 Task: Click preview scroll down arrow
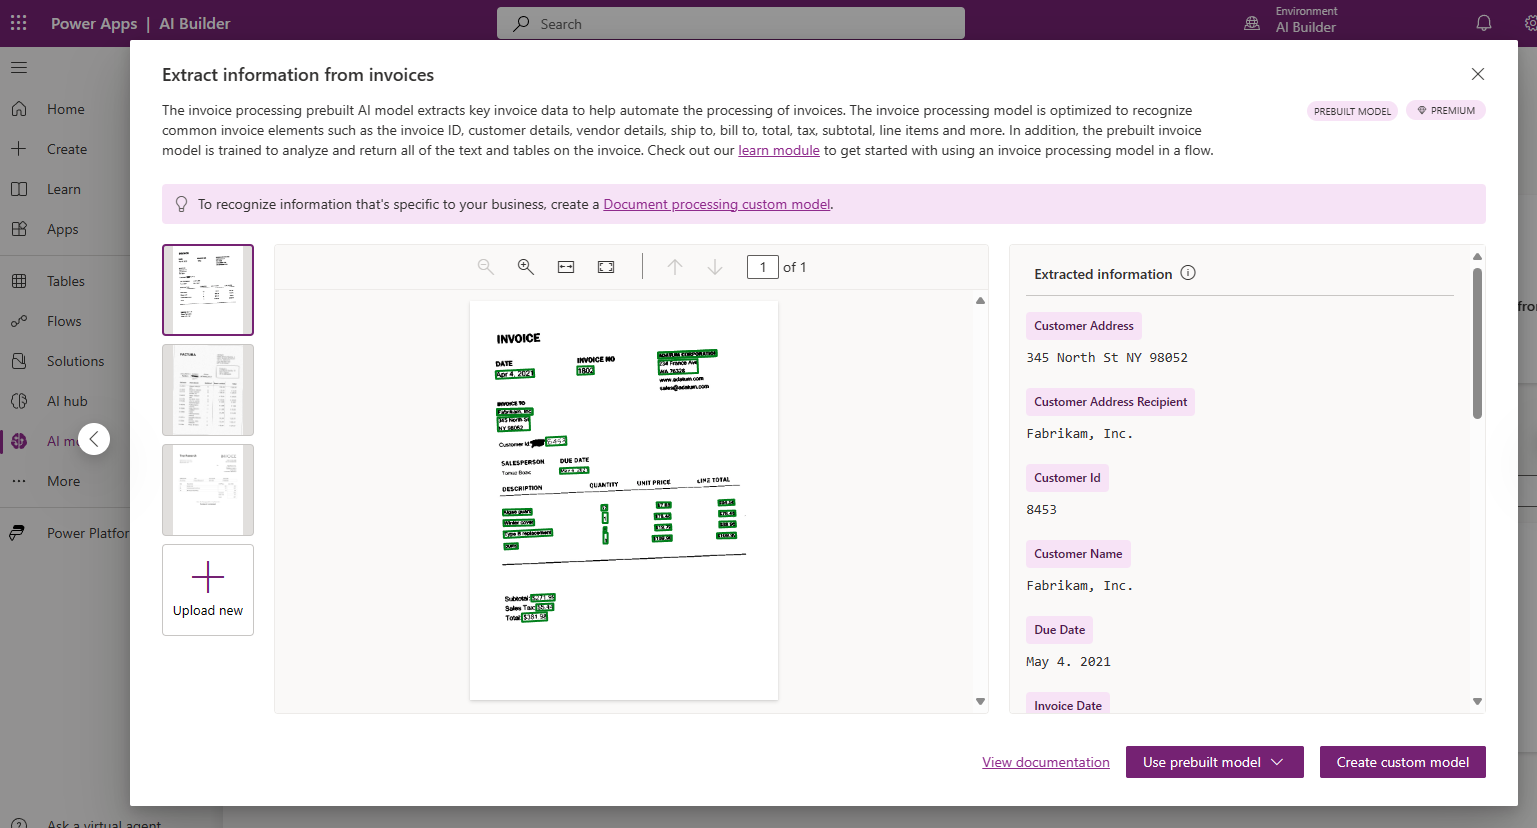point(980,701)
